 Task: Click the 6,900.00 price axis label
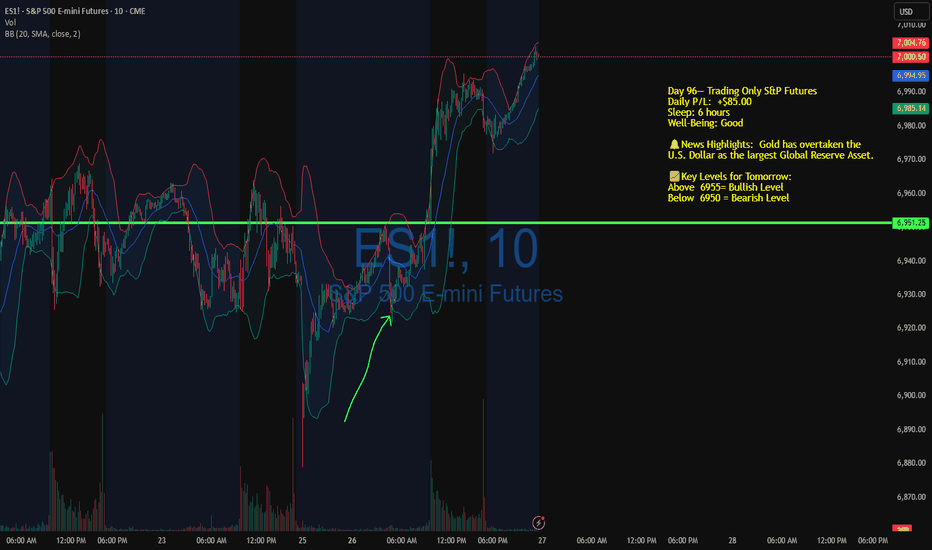tap(911, 395)
